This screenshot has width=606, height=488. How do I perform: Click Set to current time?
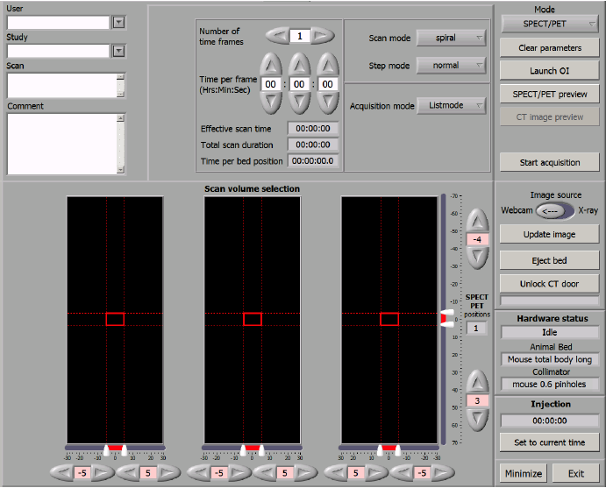coord(548,442)
